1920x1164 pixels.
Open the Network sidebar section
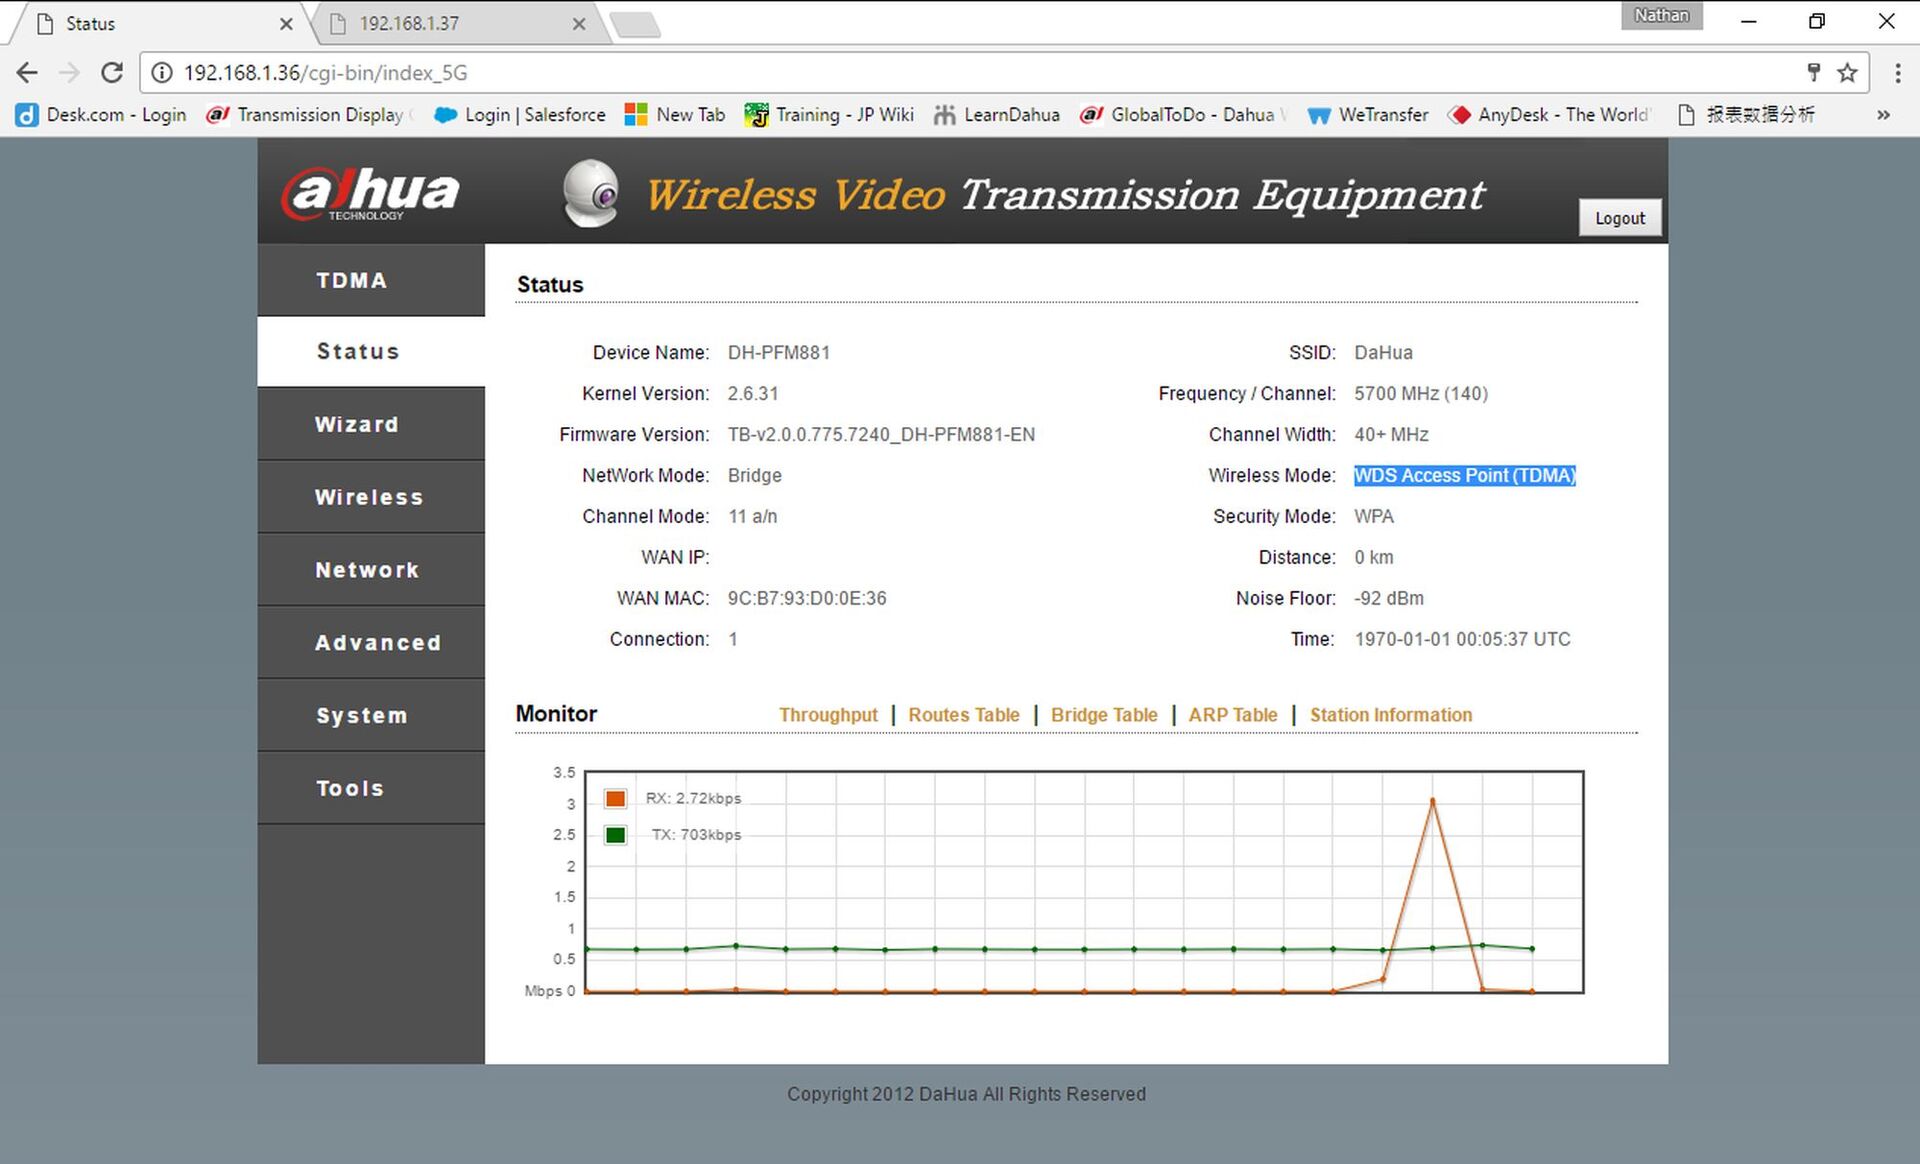[x=368, y=570]
